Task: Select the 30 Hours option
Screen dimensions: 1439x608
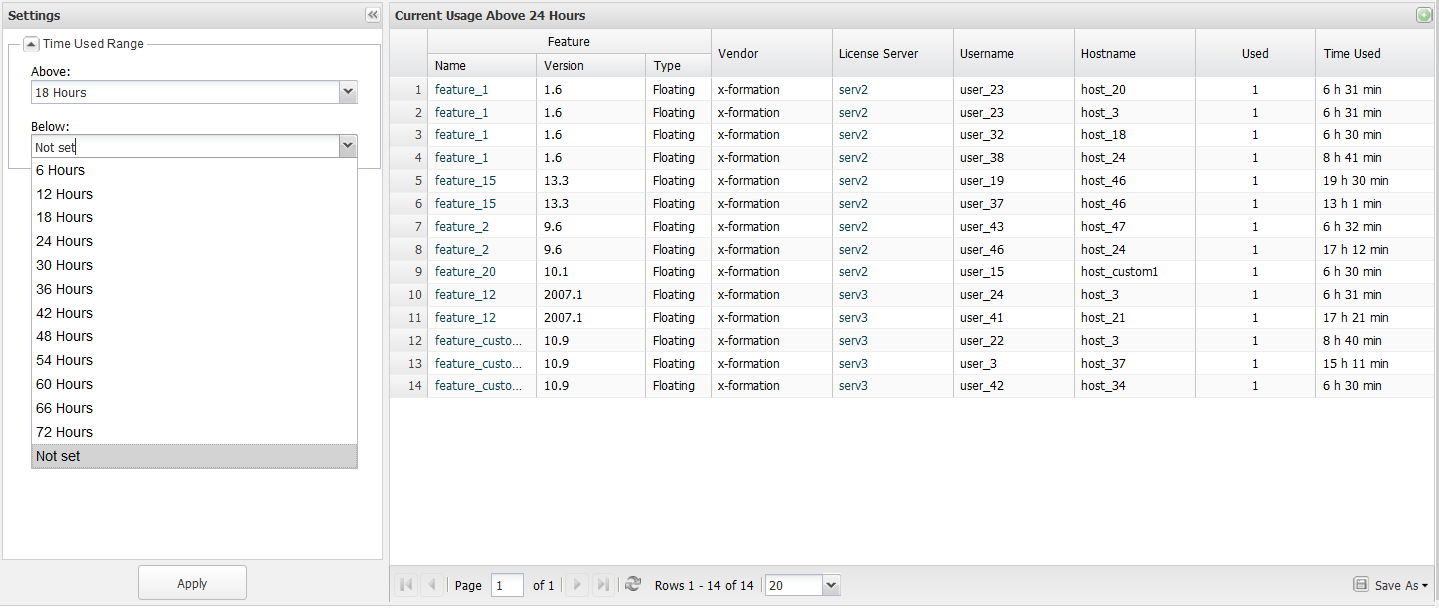Action: pos(194,265)
